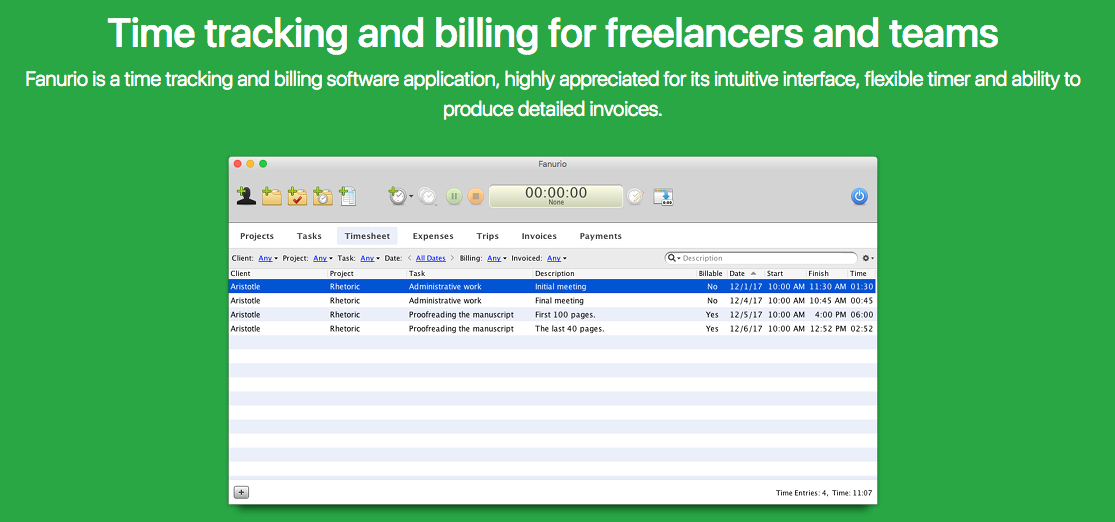Sort by the Date column header
This screenshot has height=522, width=1115.
tap(745, 273)
